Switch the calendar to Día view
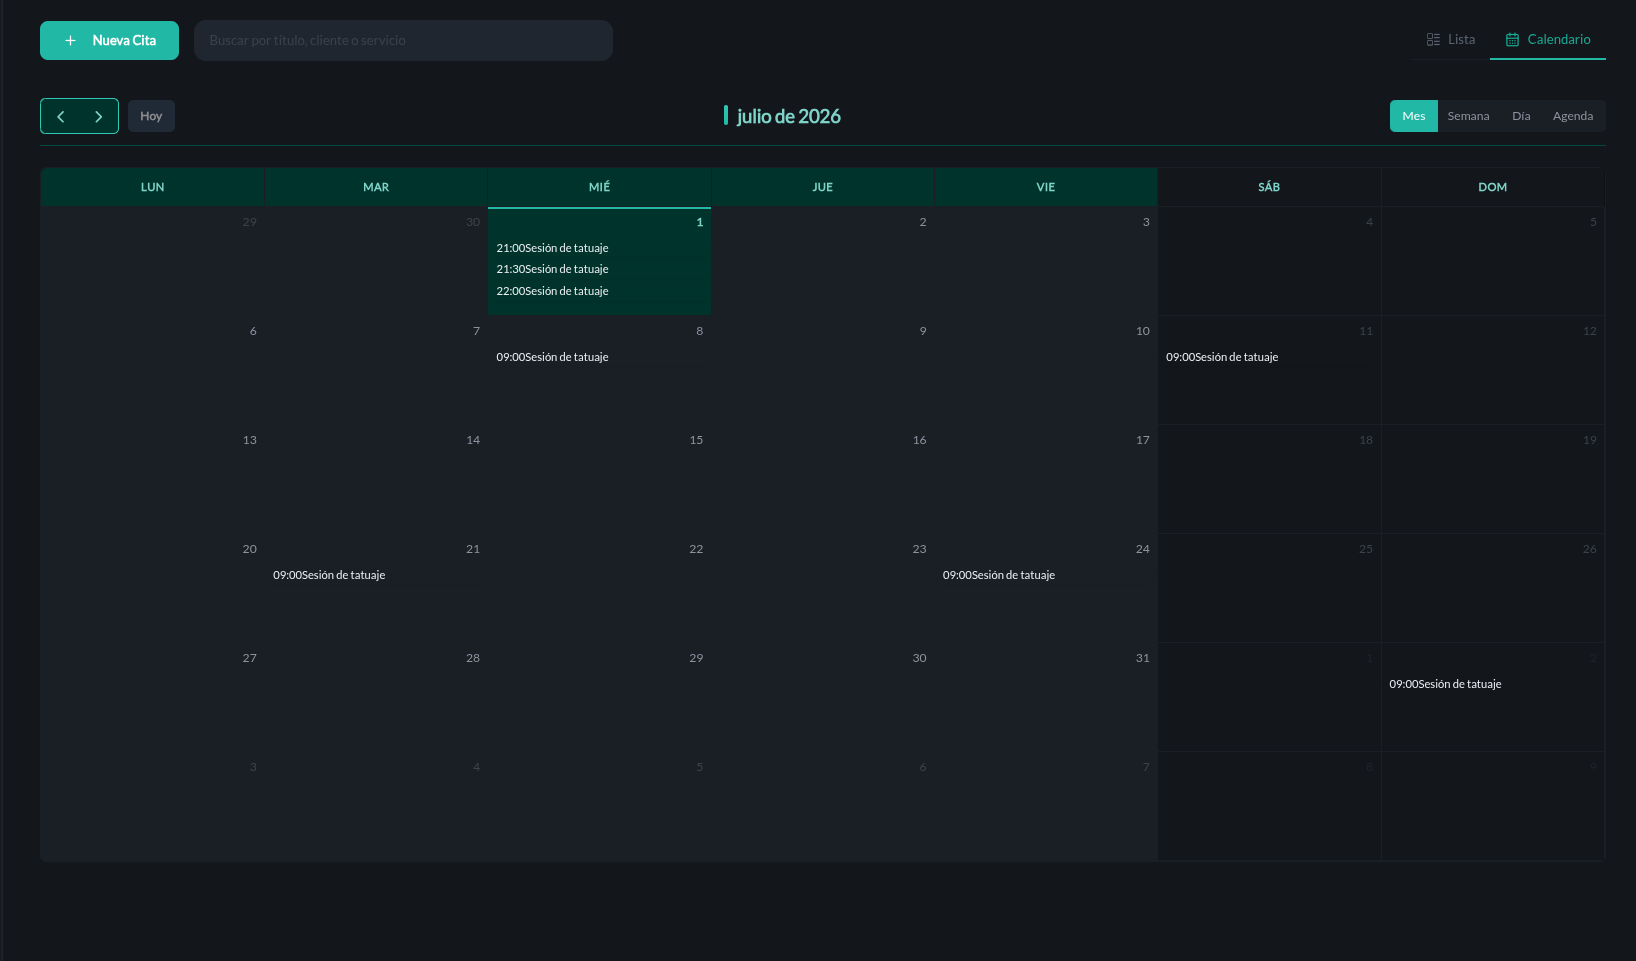This screenshot has width=1636, height=961. click(1521, 116)
